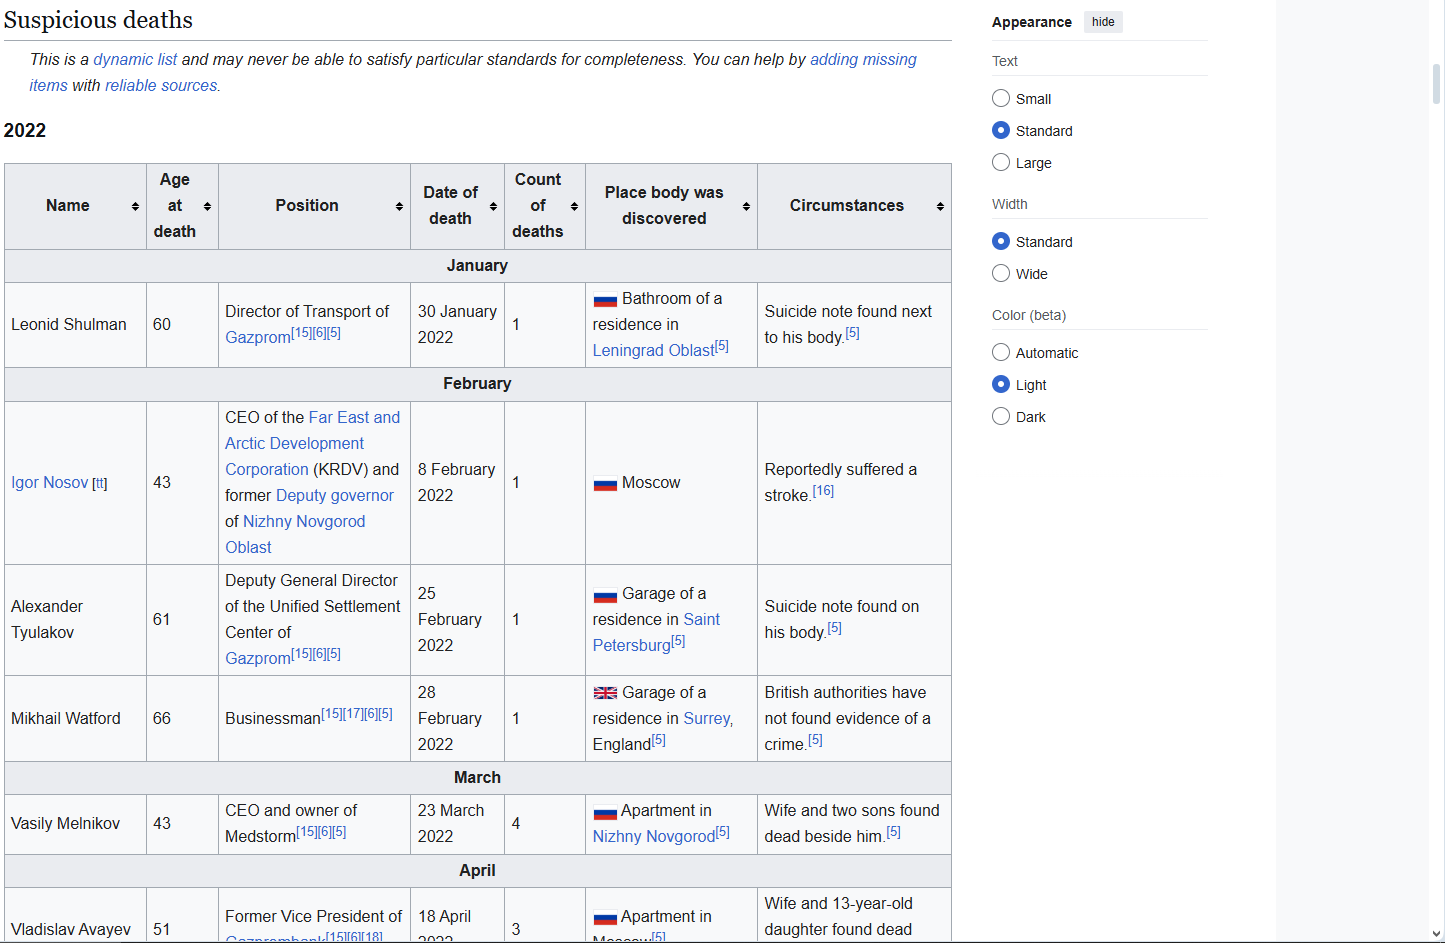Click the '8 February 2022' date cell

[456, 483]
